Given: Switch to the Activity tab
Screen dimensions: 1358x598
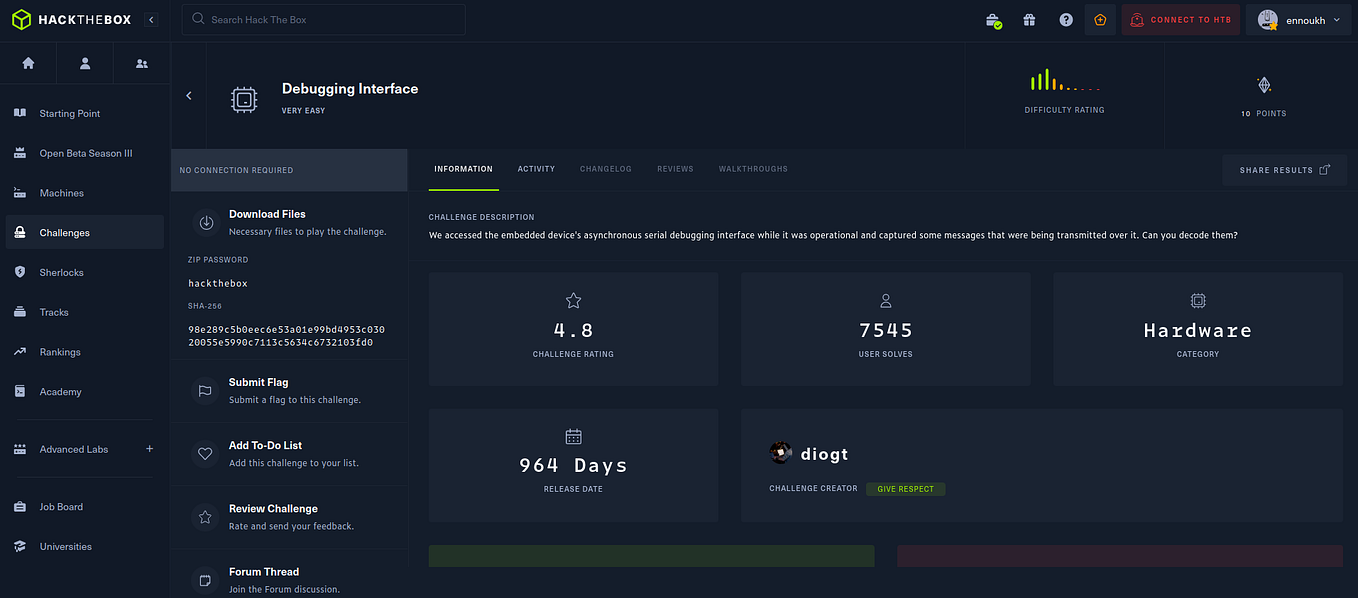Looking at the screenshot, I should (536, 169).
